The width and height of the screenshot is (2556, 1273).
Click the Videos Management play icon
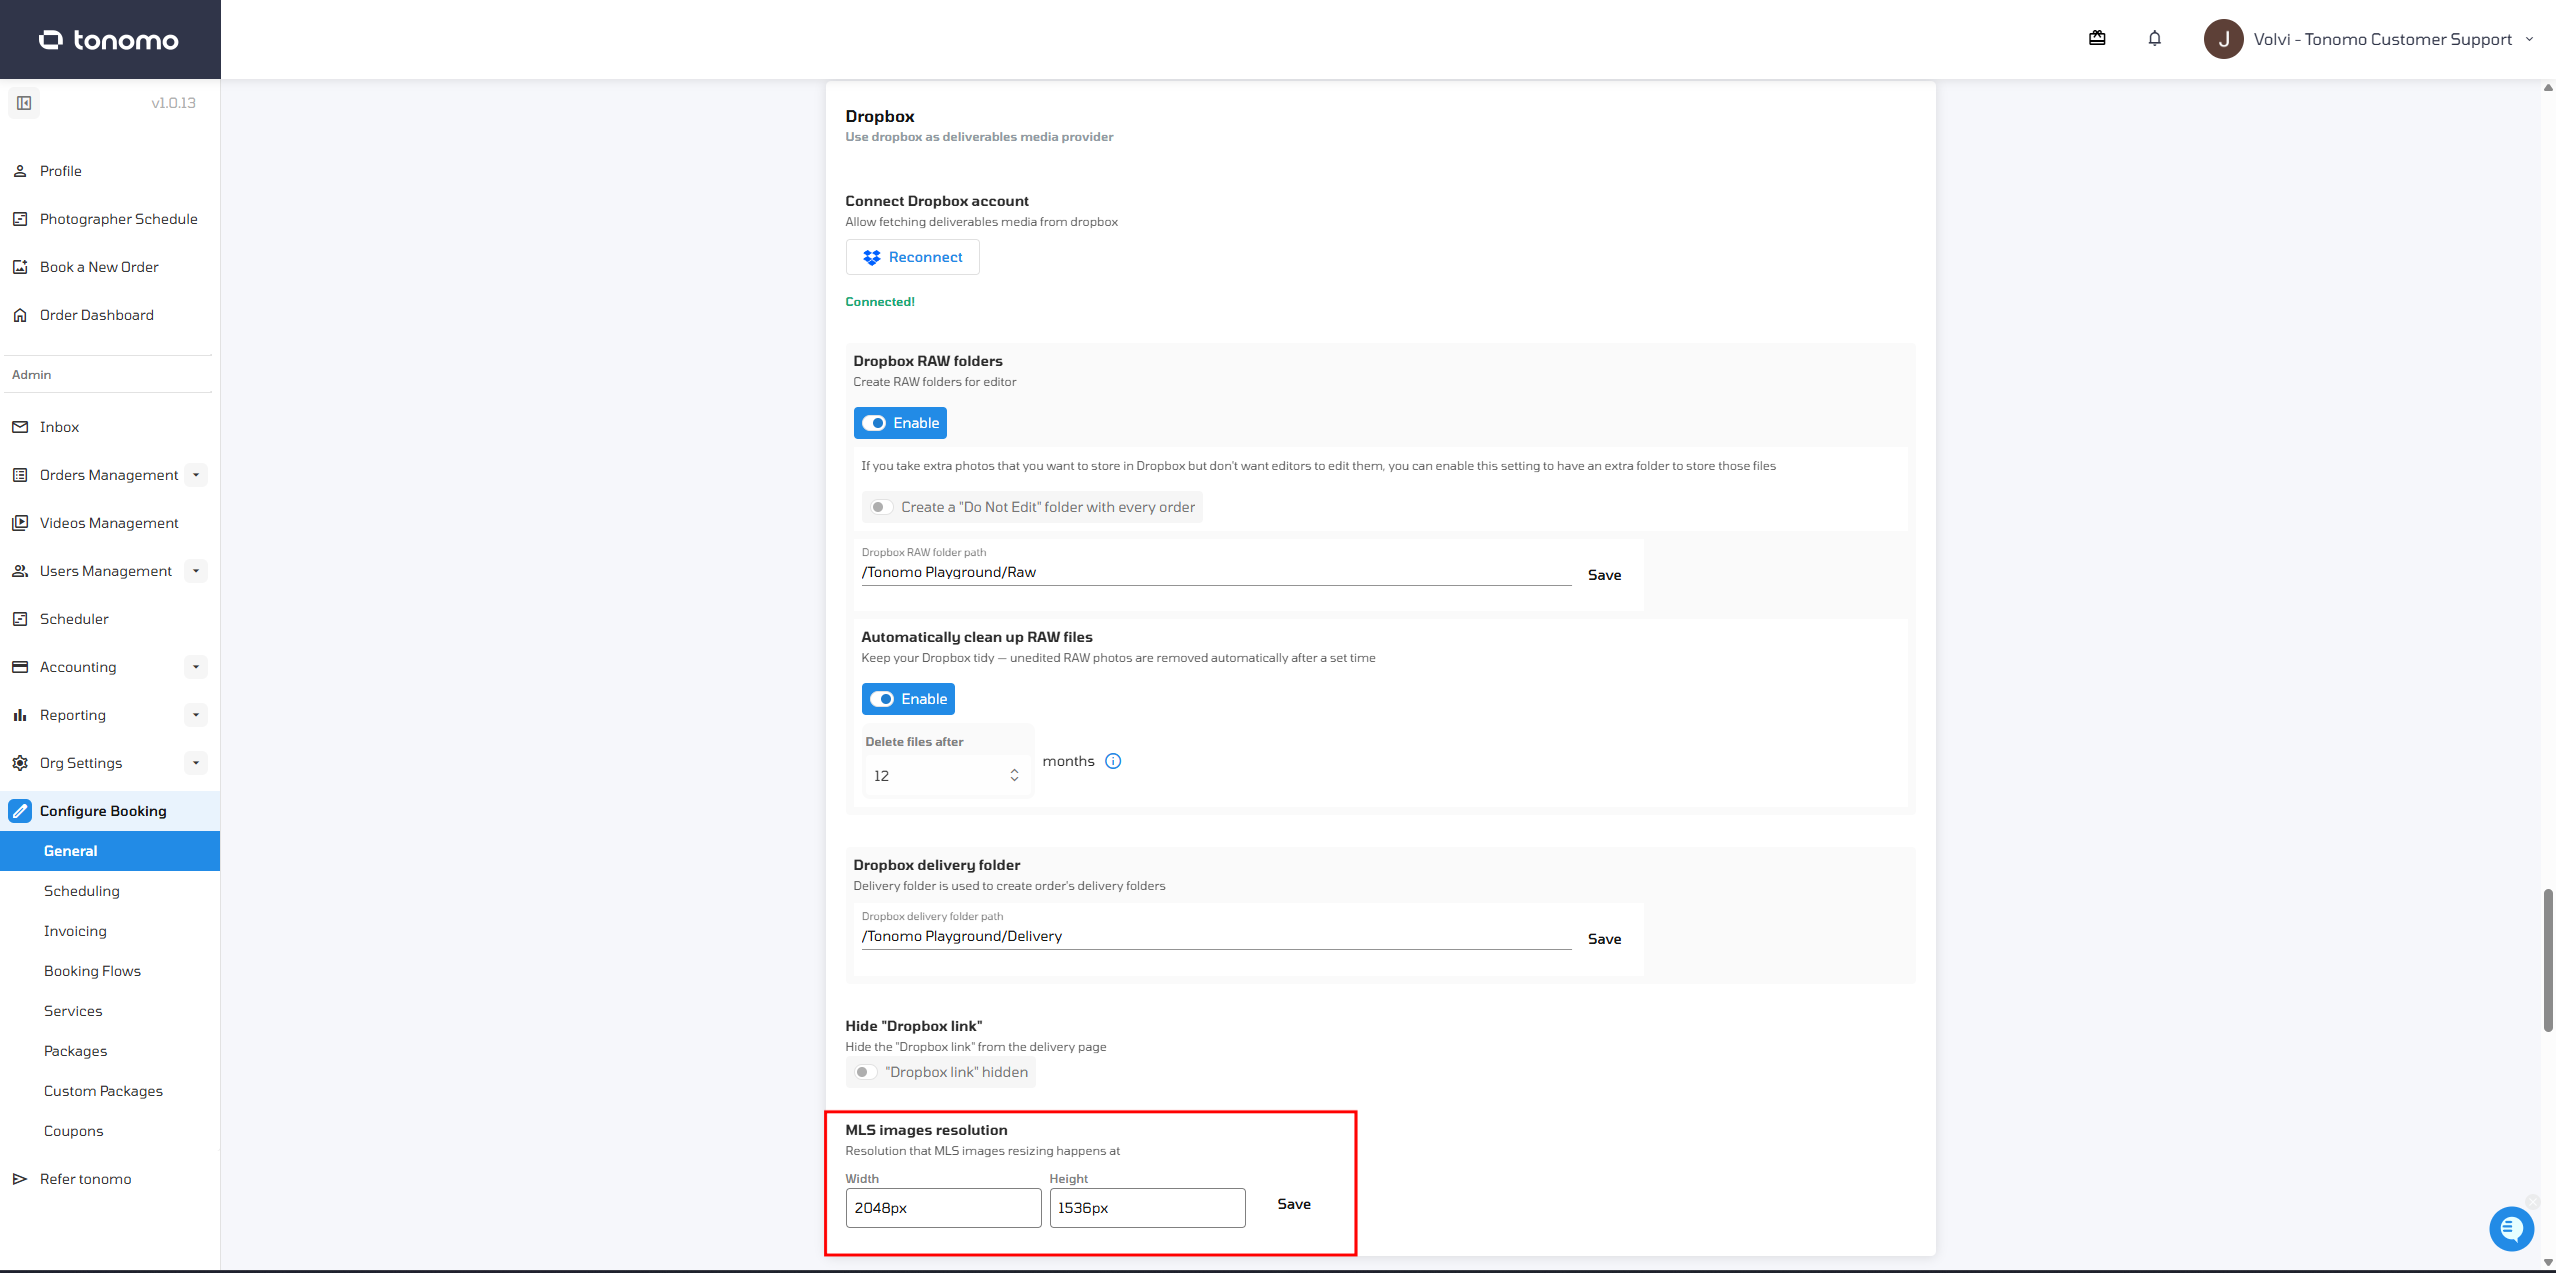tap(20, 523)
